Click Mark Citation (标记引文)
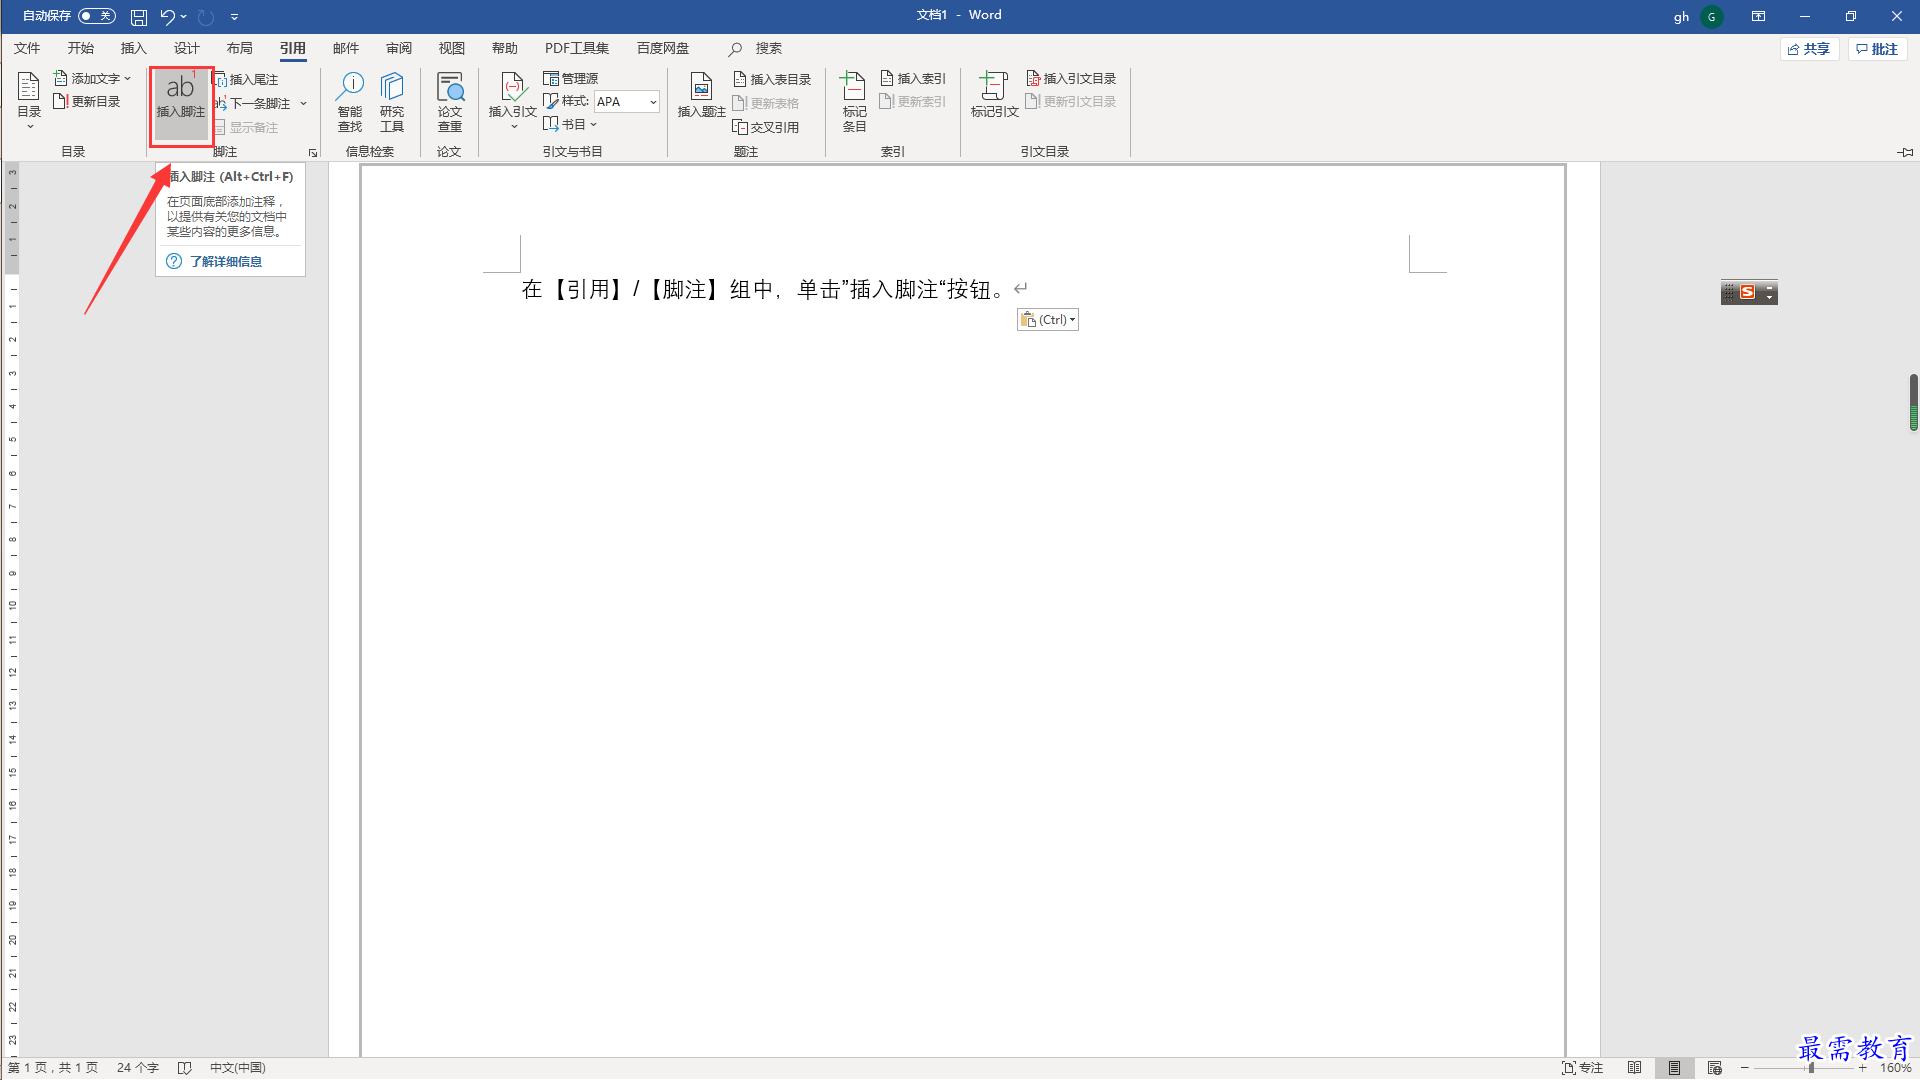The width and height of the screenshot is (1920, 1080). 994,96
